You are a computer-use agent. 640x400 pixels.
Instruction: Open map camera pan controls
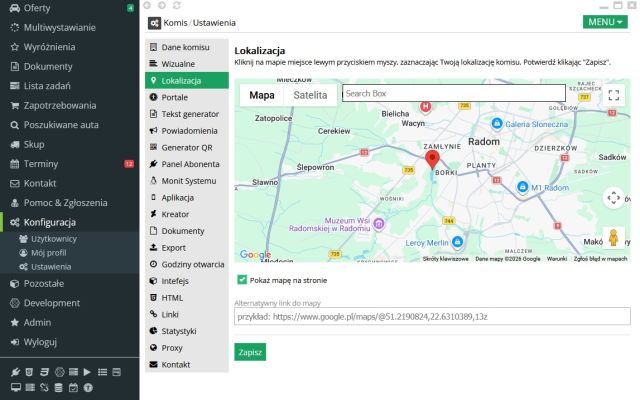(613, 197)
